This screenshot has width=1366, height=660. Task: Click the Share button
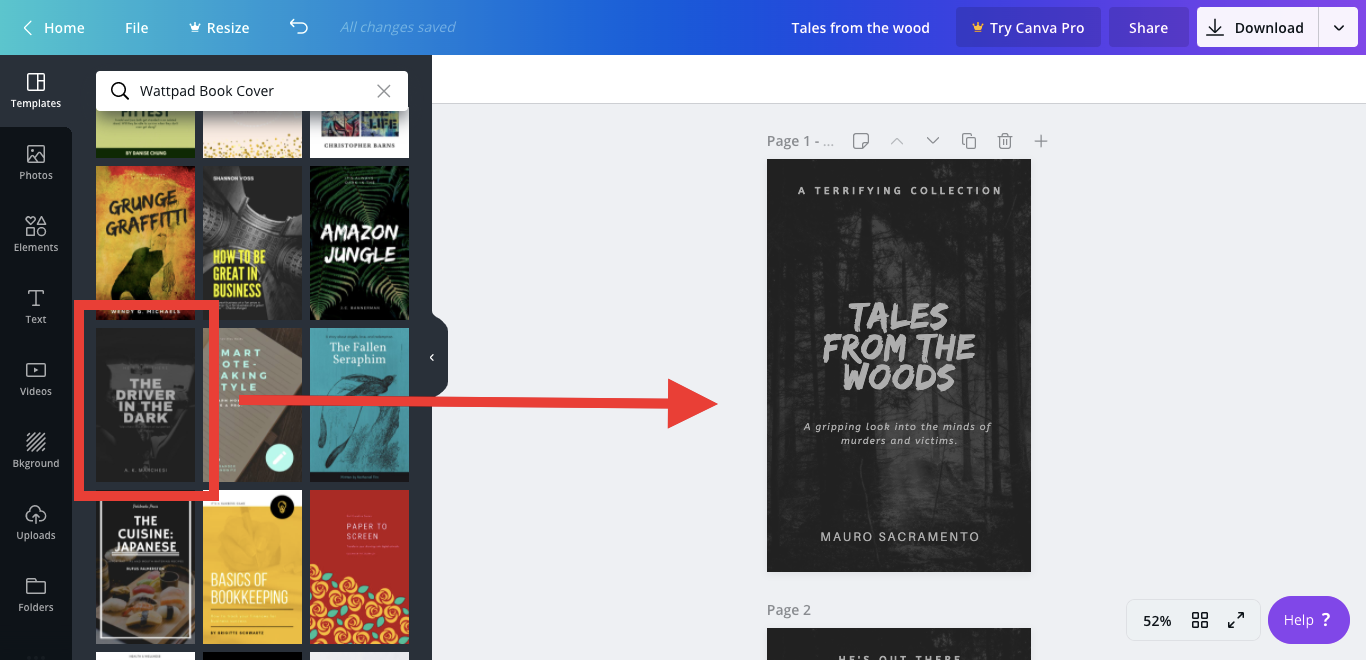coord(1148,28)
